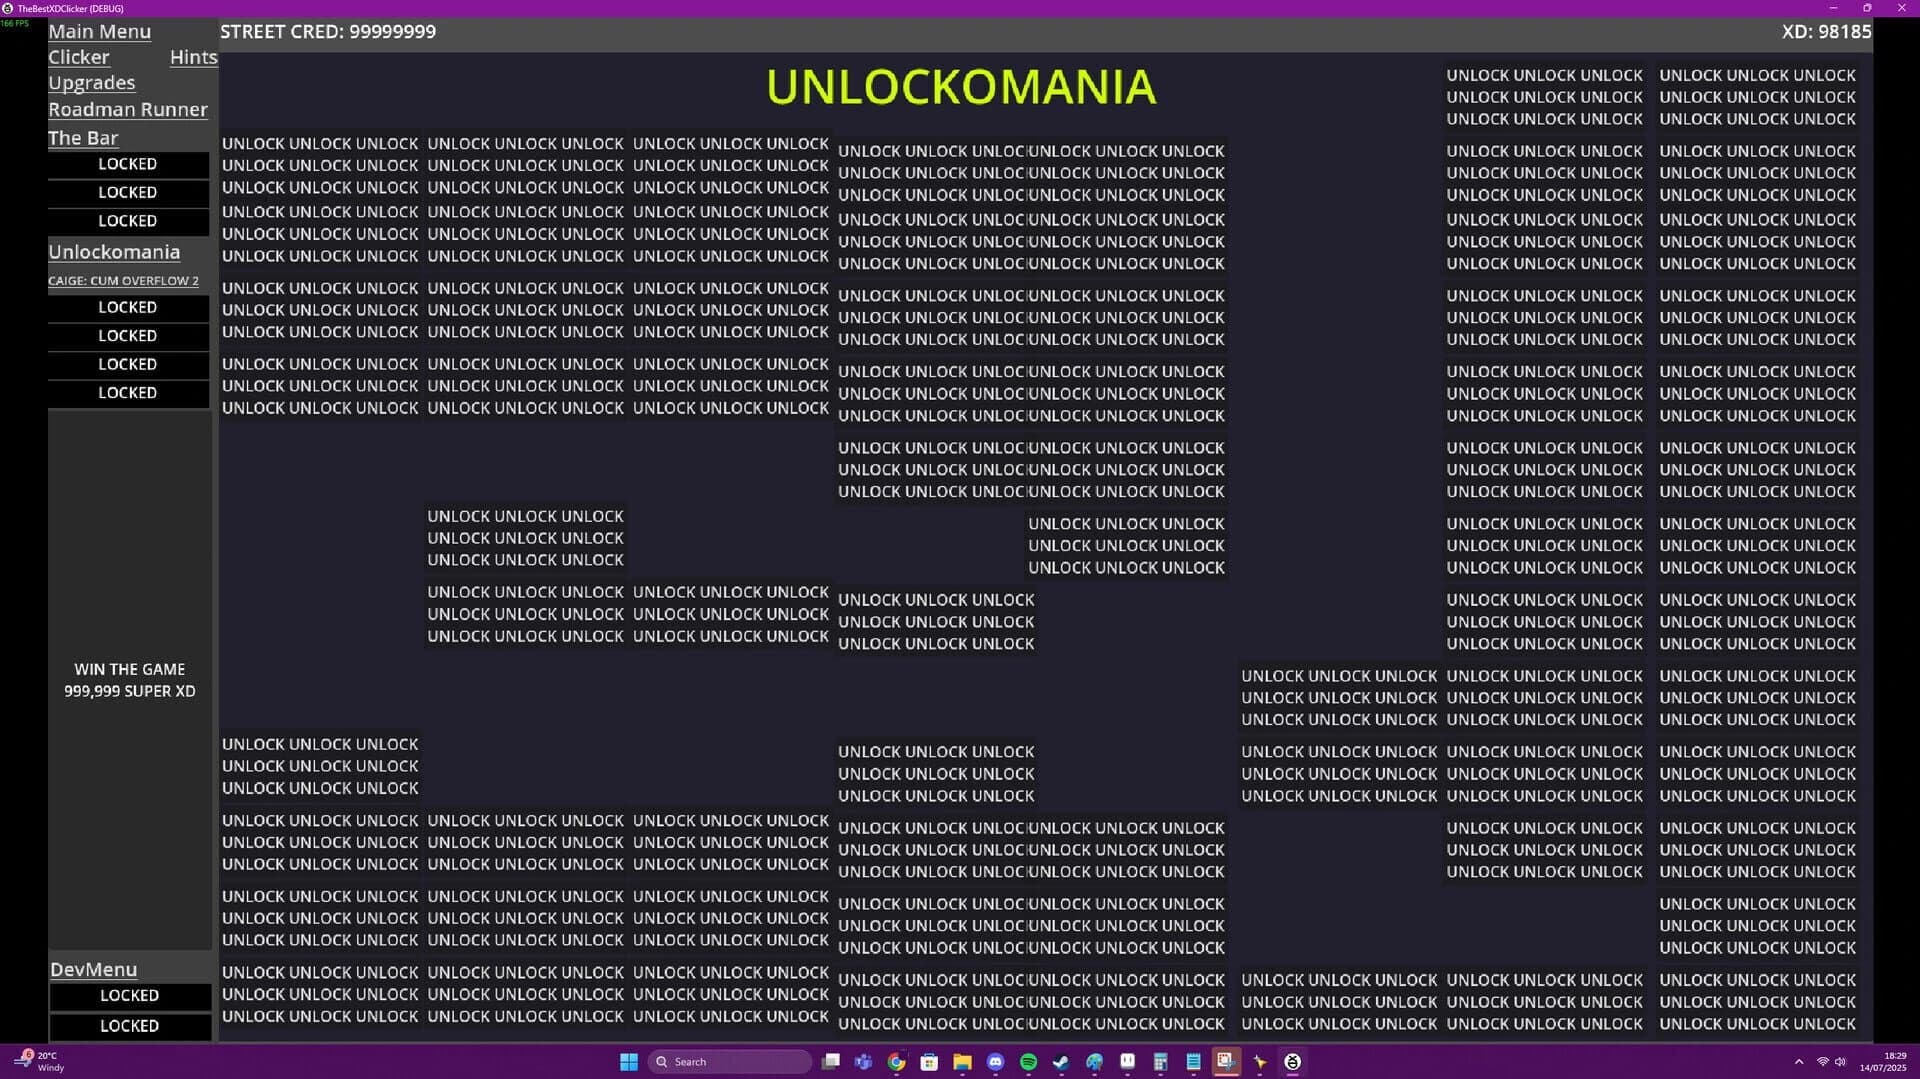Start Roadman Runner

[x=128, y=110]
